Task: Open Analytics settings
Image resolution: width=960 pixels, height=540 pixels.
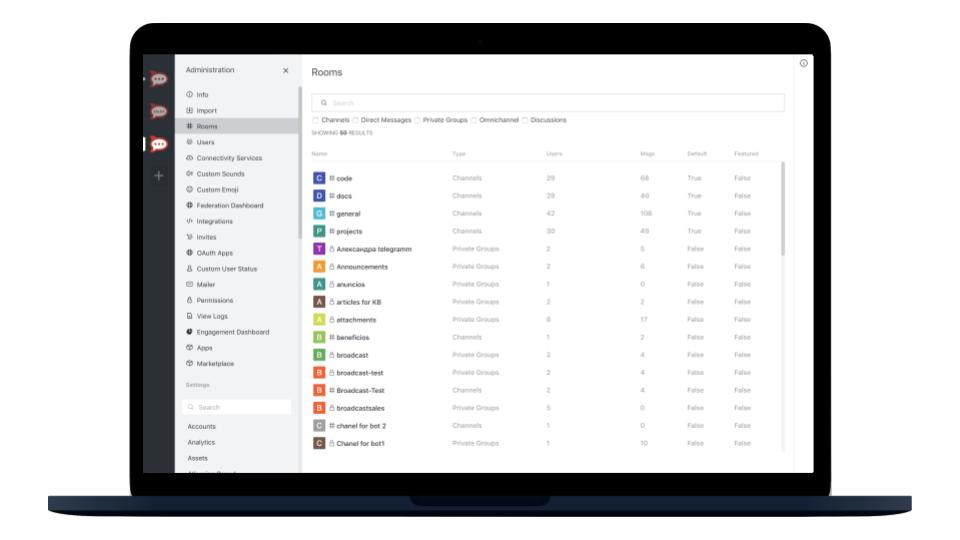Action: [x=201, y=443]
